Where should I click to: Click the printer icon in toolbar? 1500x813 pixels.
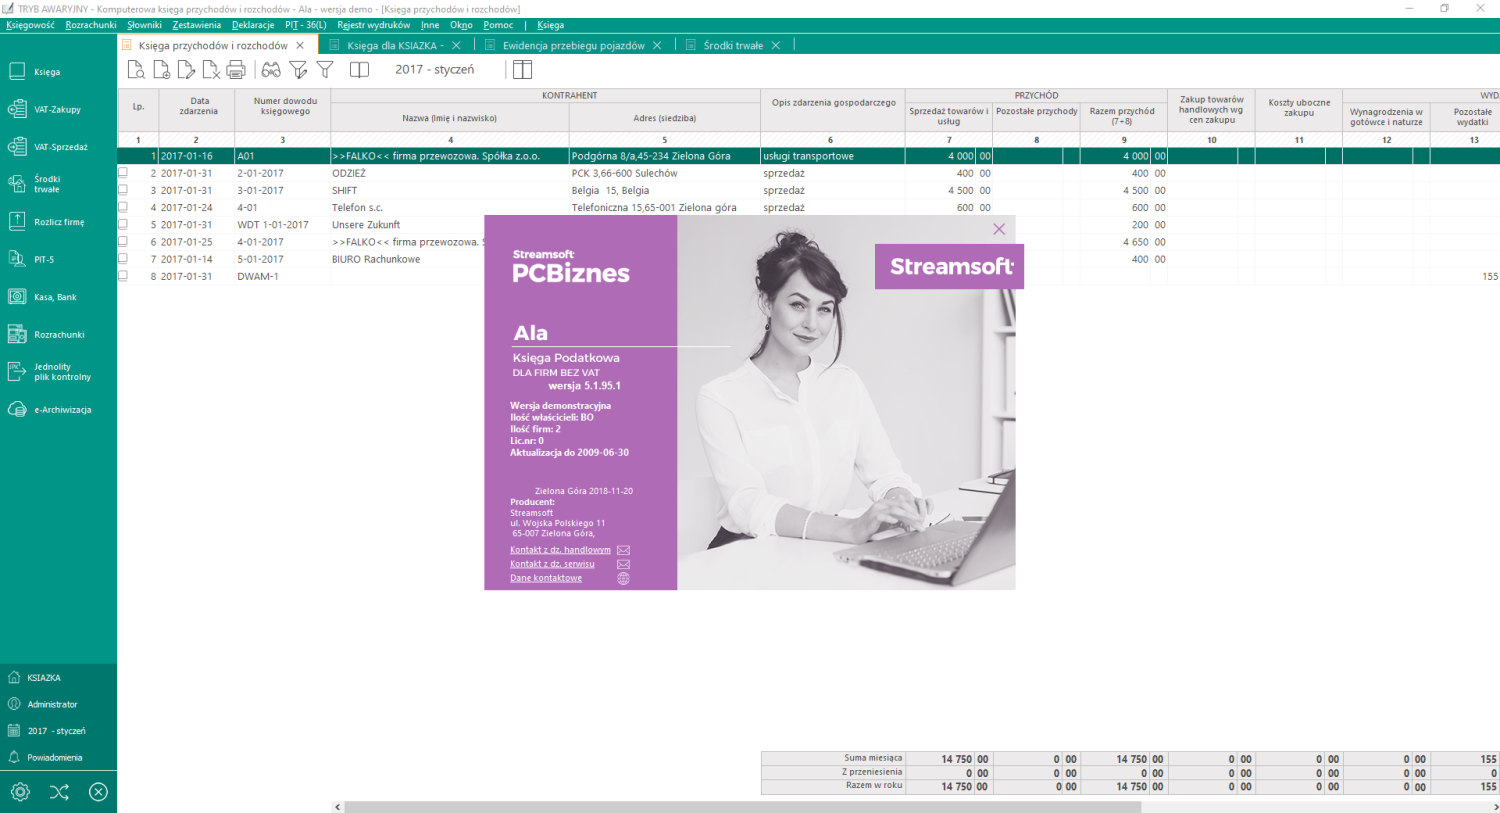pyautogui.click(x=236, y=69)
